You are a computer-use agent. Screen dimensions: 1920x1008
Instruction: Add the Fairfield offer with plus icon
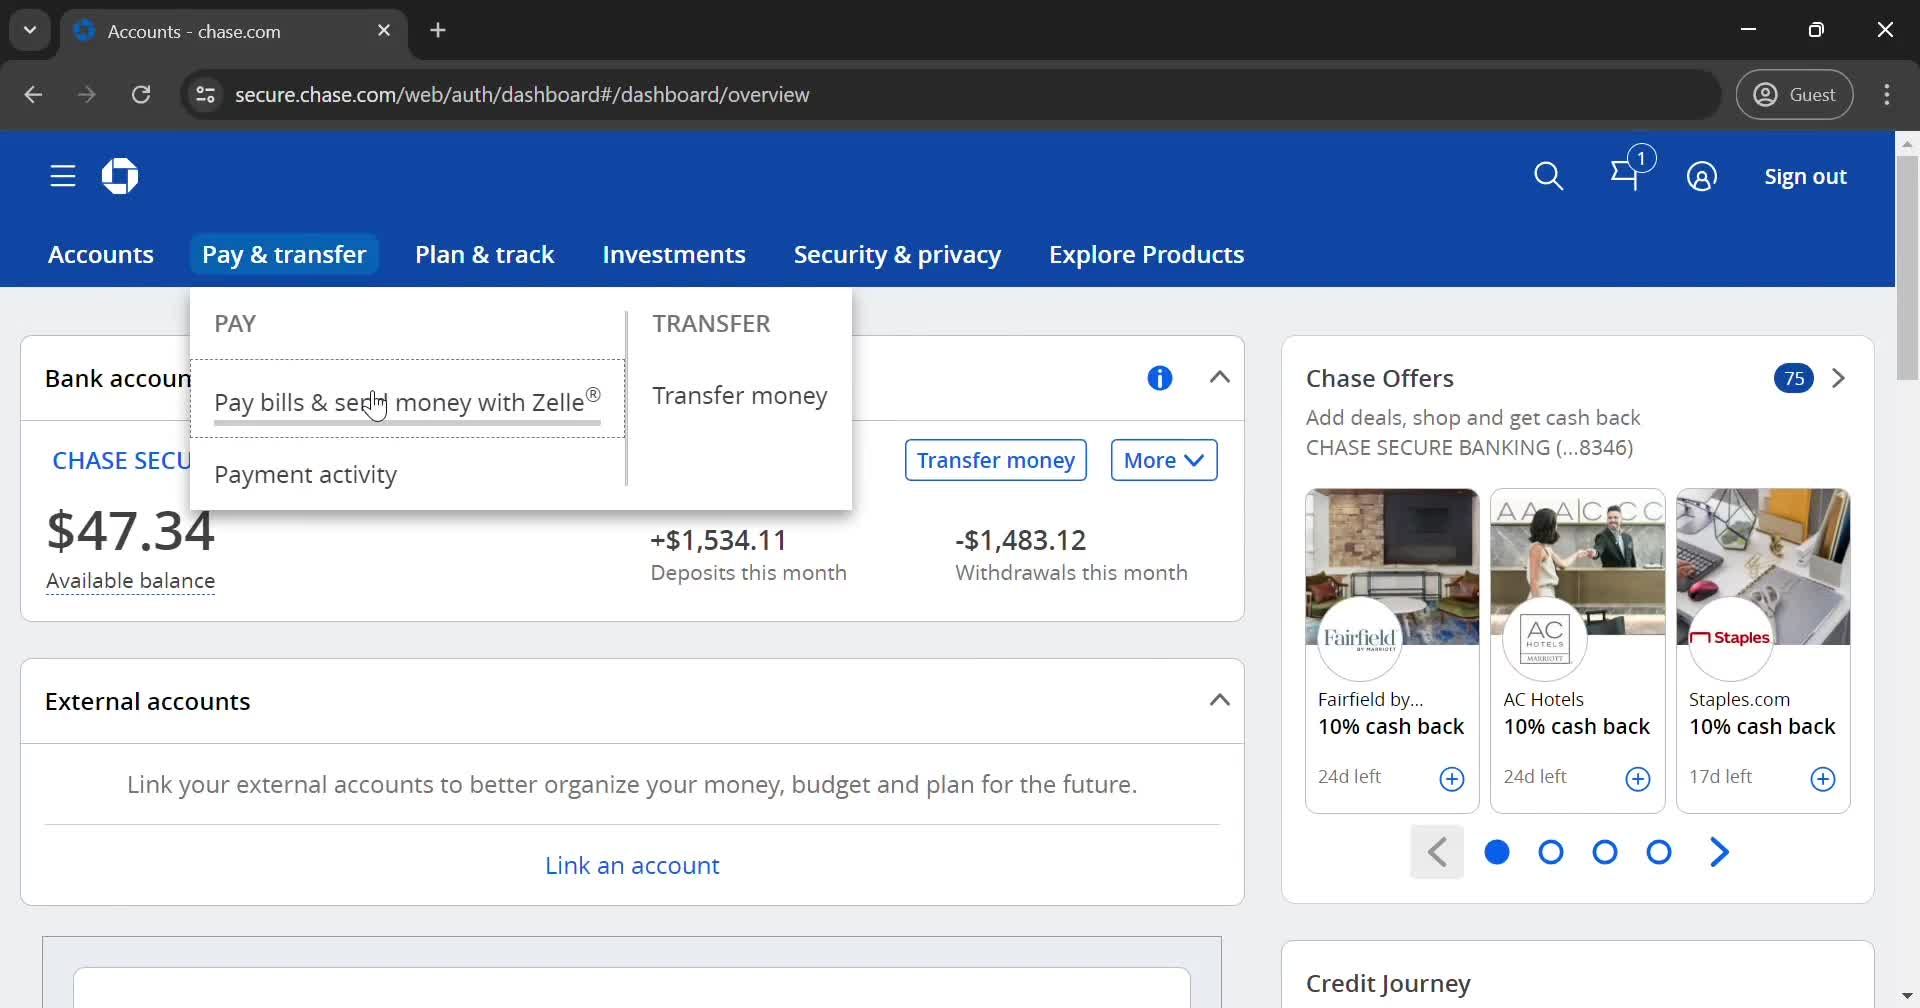(1452, 779)
